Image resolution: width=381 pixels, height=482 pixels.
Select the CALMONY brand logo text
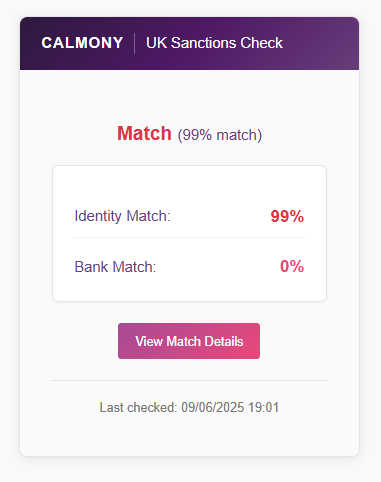click(82, 43)
